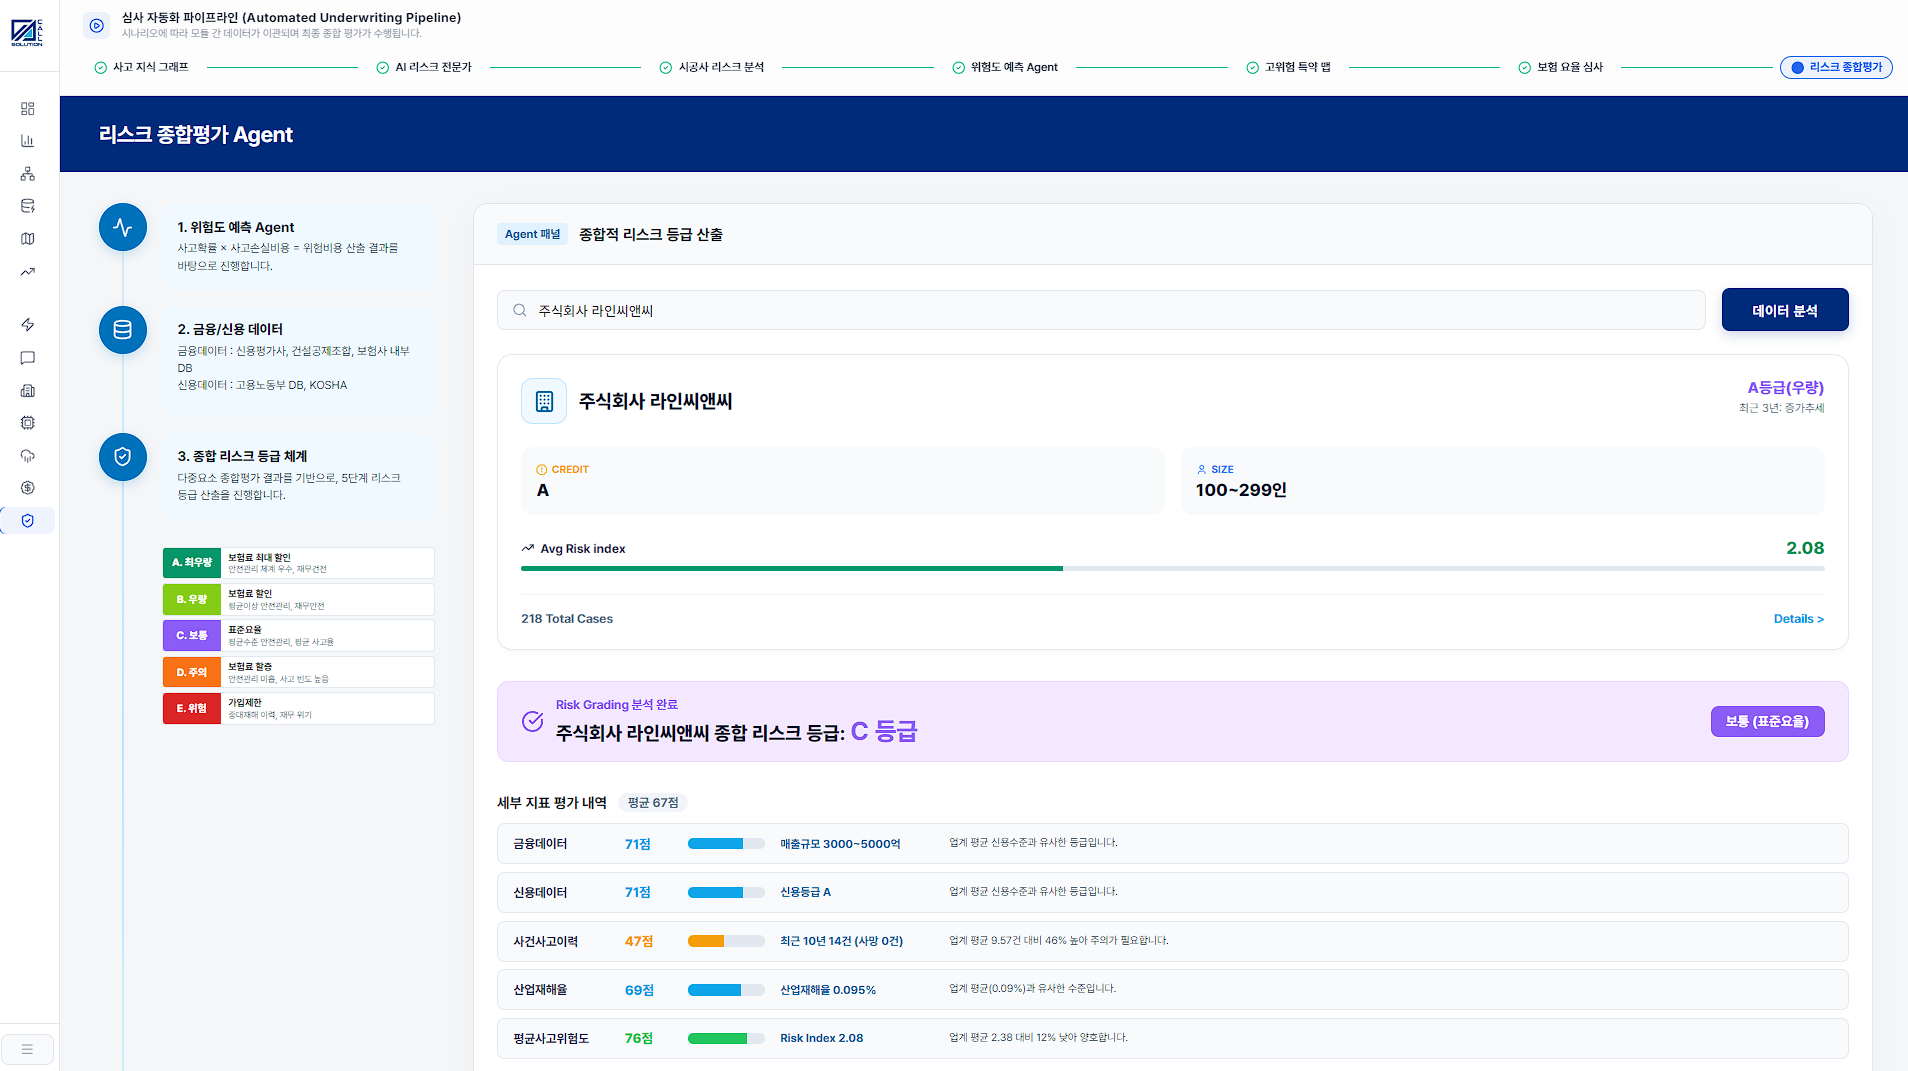This screenshot has width=1908, height=1071.
Task: Click the 사건사고이력 orange score bar
Action: 726,941
